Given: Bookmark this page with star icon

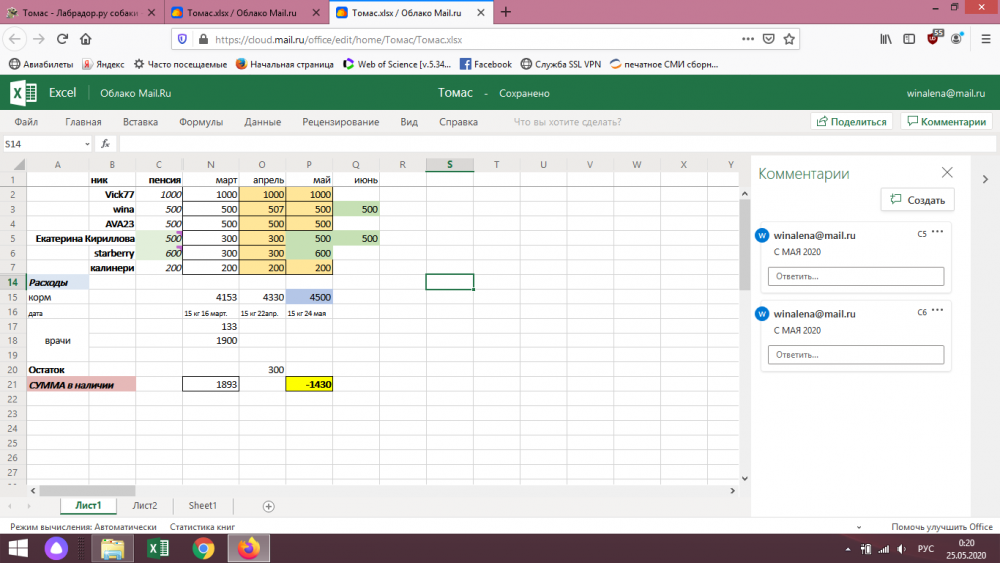Looking at the screenshot, I should (790, 40).
